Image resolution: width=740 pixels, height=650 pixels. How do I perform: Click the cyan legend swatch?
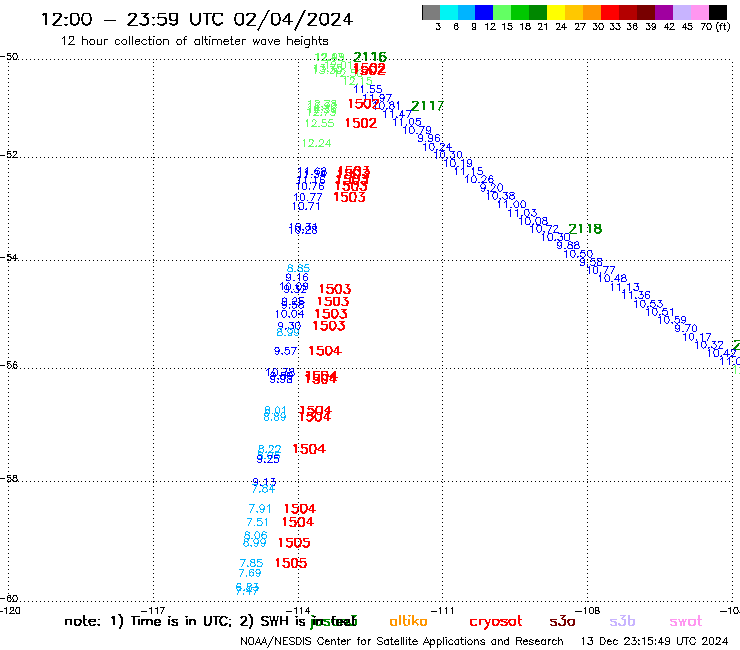pos(448,12)
